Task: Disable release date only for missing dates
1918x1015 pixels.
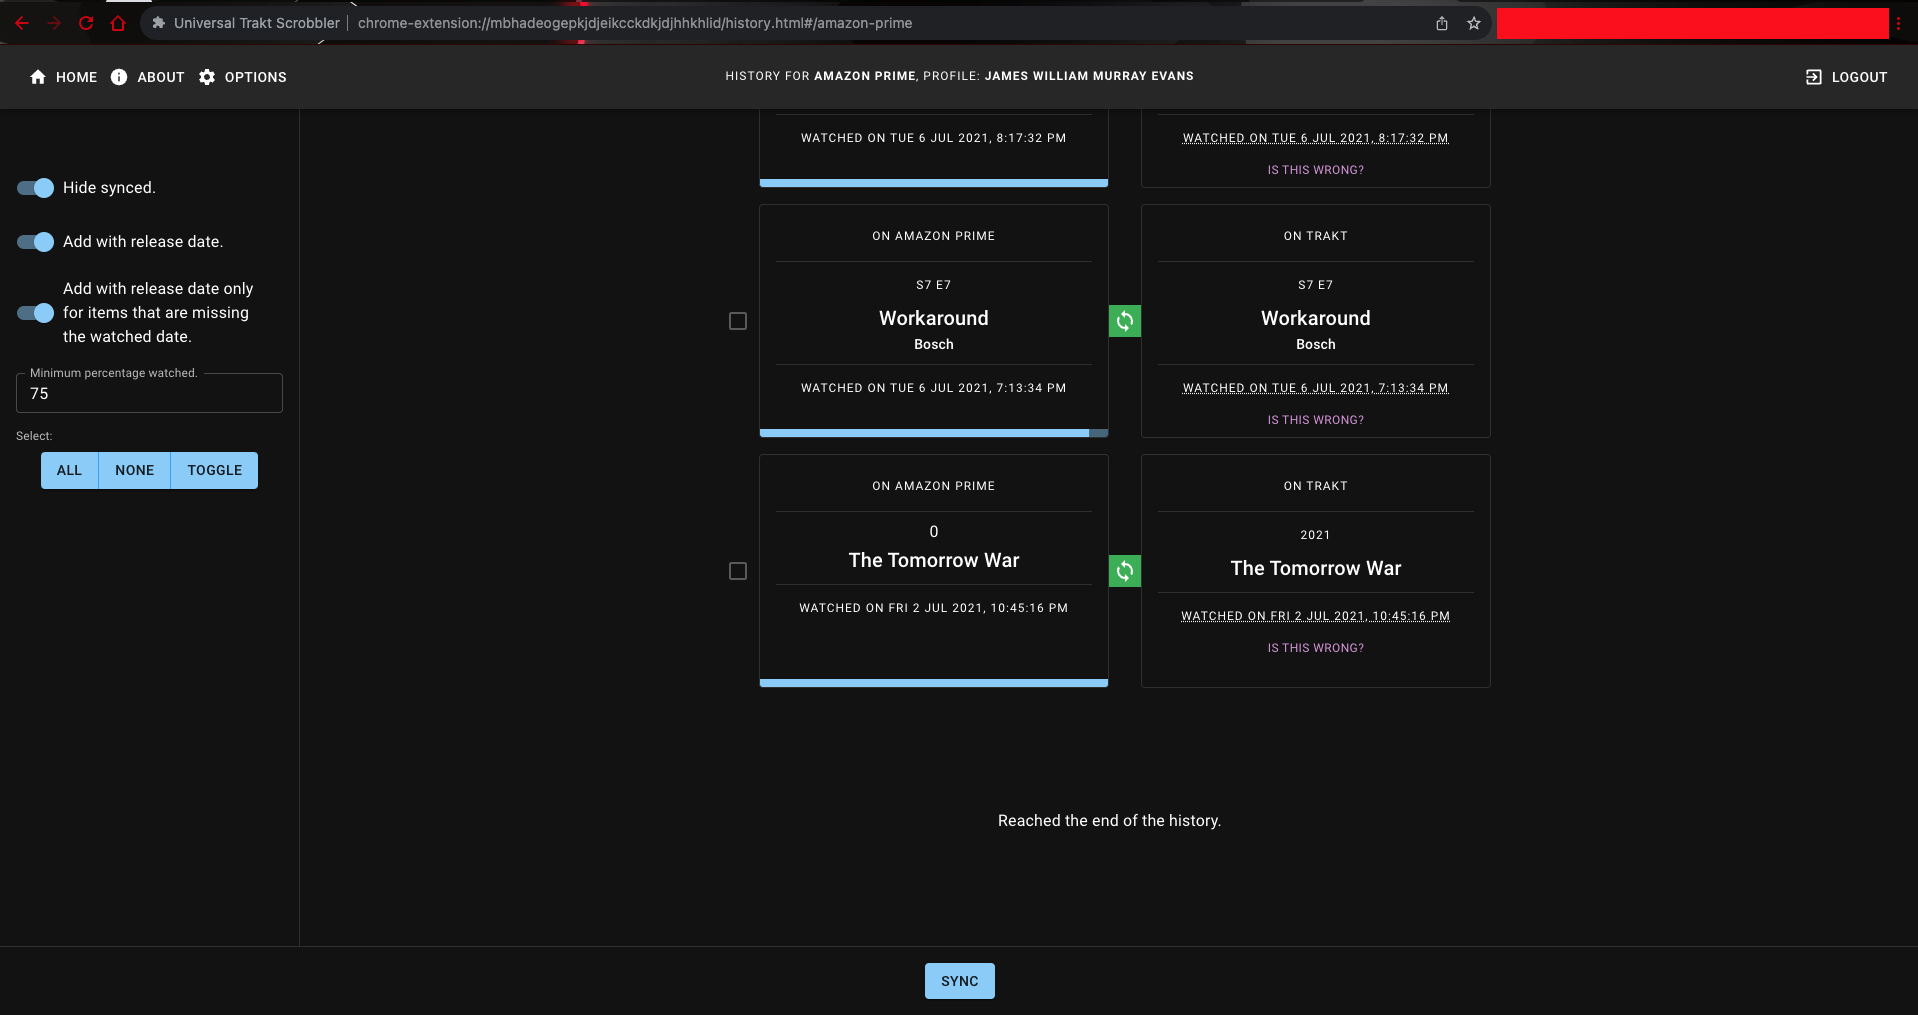Action: point(34,313)
